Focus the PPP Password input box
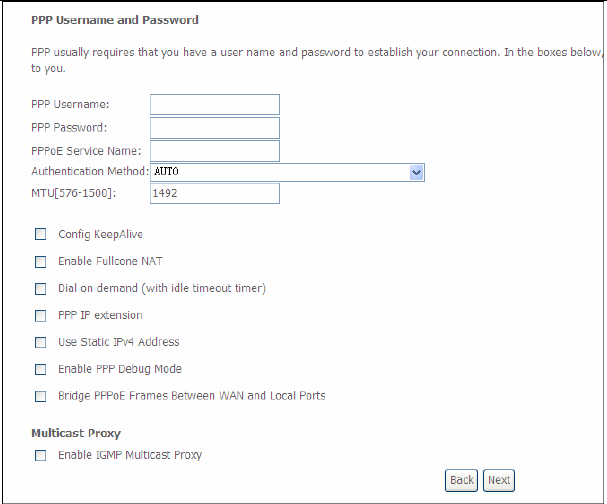The width and height of the screenshot is (607, 504). click(x=215, y=128)
